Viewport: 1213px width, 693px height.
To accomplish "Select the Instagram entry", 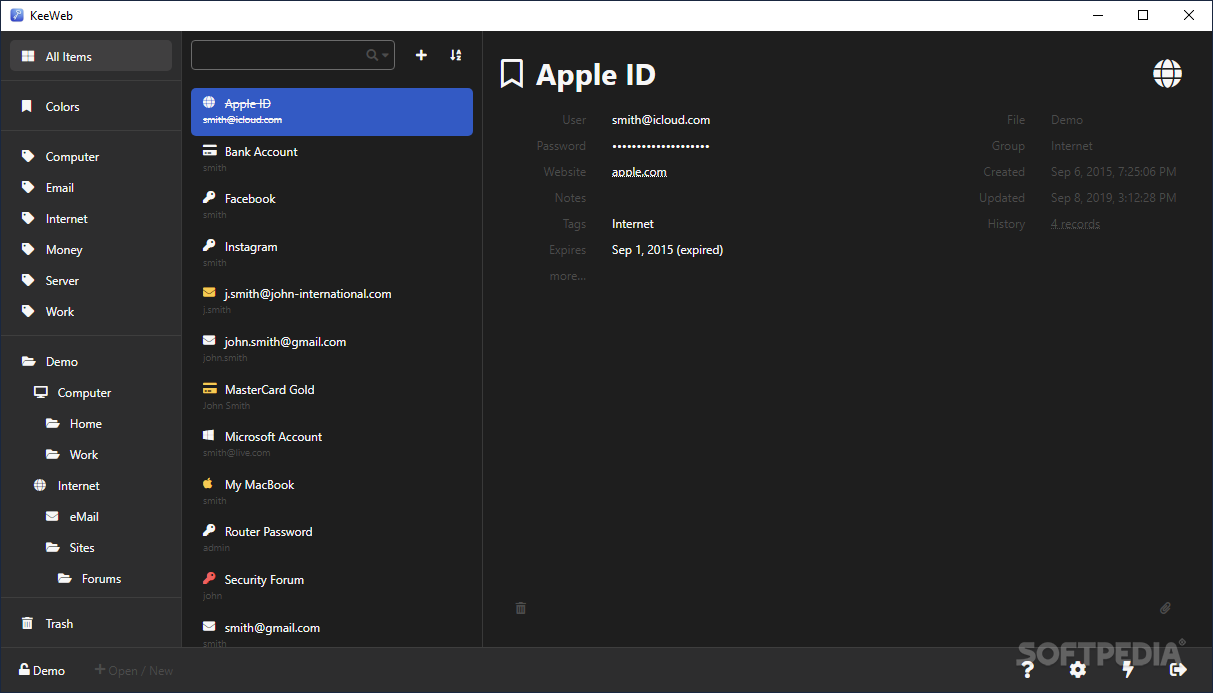I will click(x=332, y=254).
